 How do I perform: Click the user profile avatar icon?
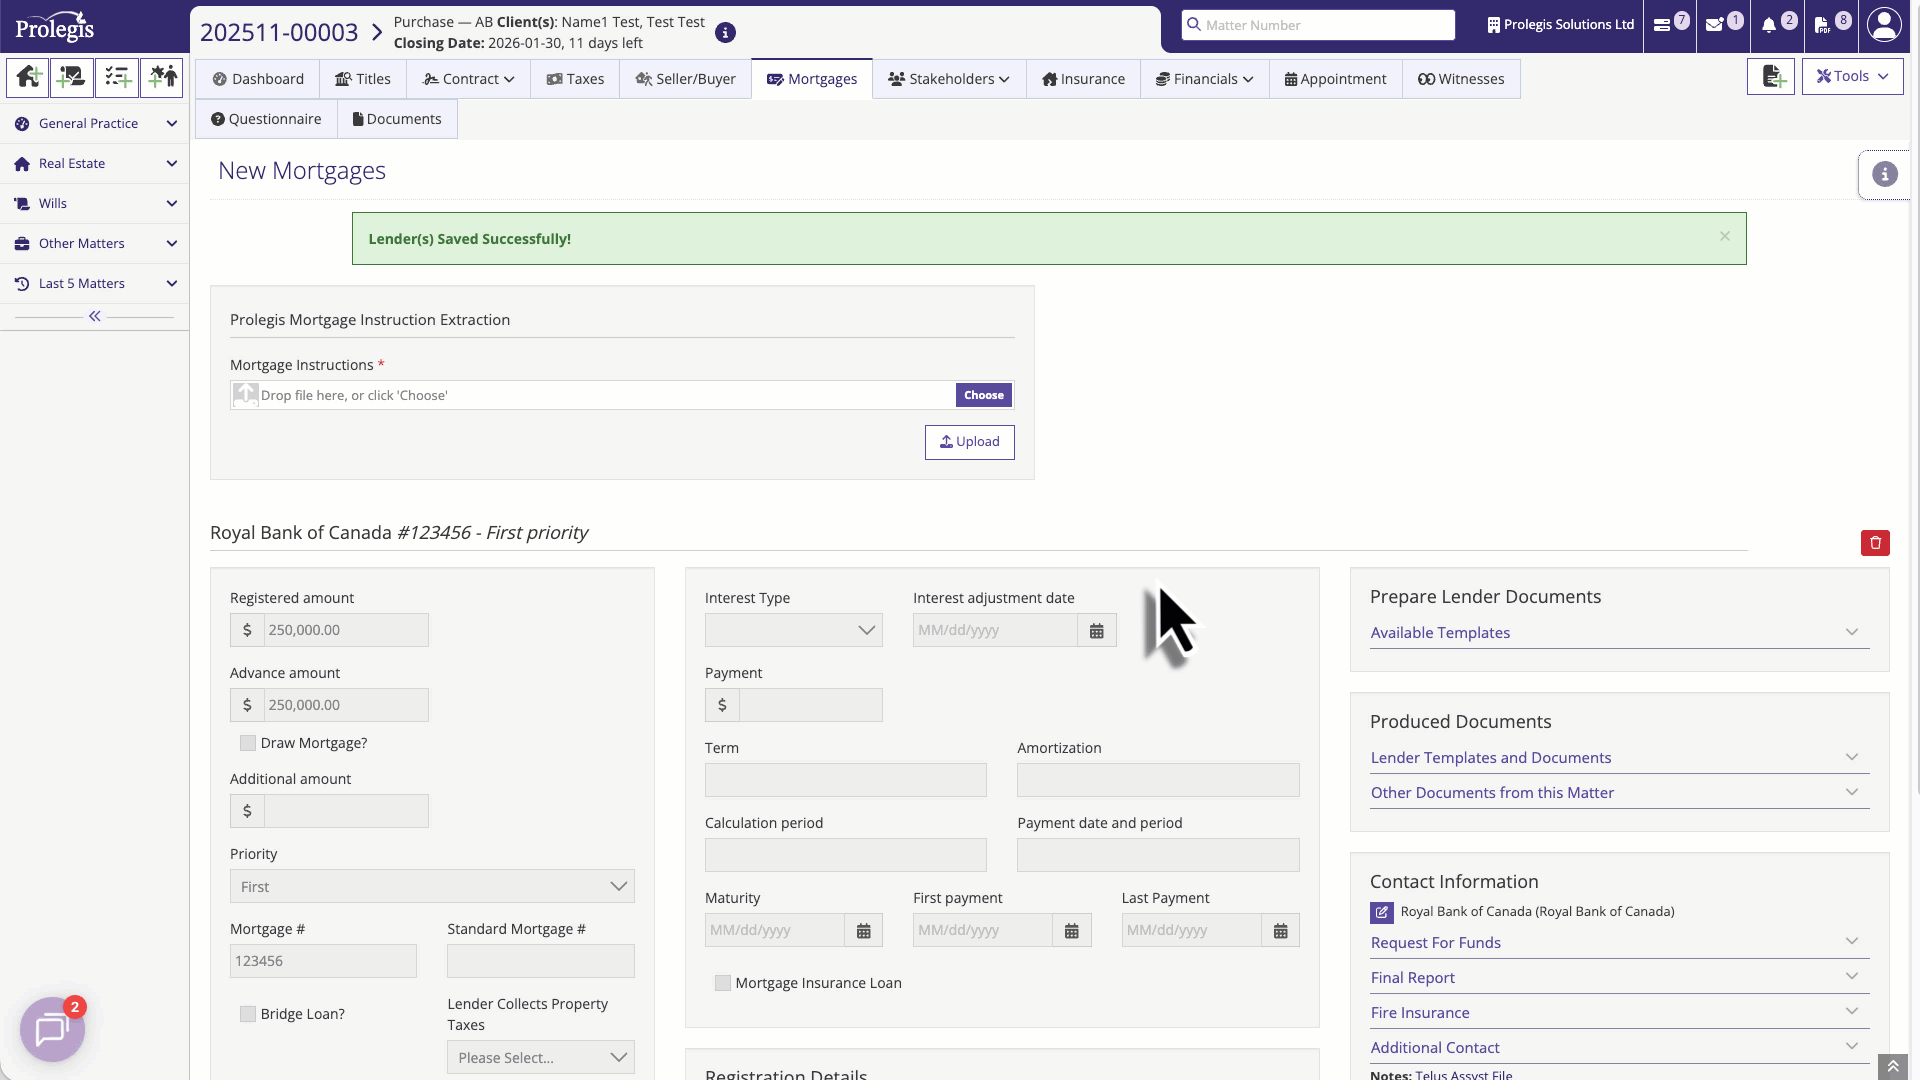1884,25
